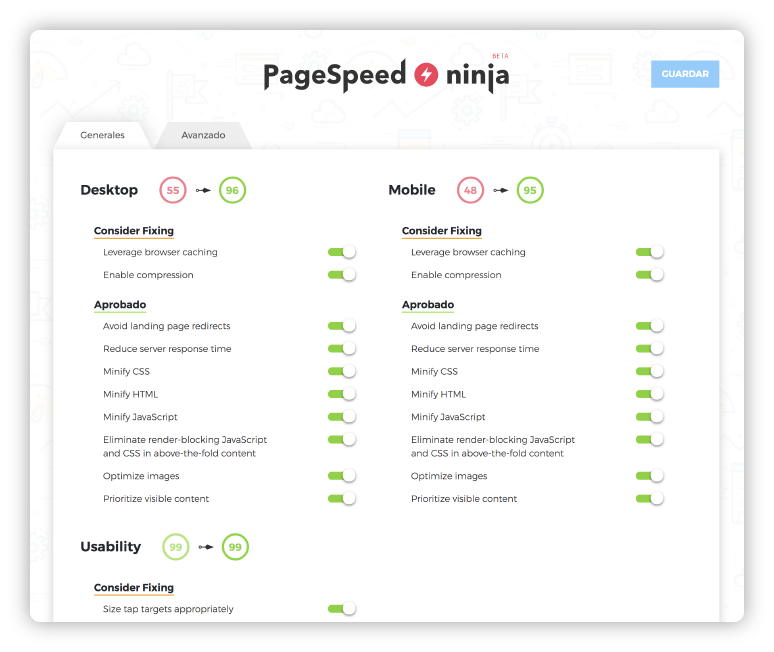Image resolution: width=774 pixels, height=652 pixels.
Task: Disable Desktop Optimize images switch
Action: click(342, 476)
